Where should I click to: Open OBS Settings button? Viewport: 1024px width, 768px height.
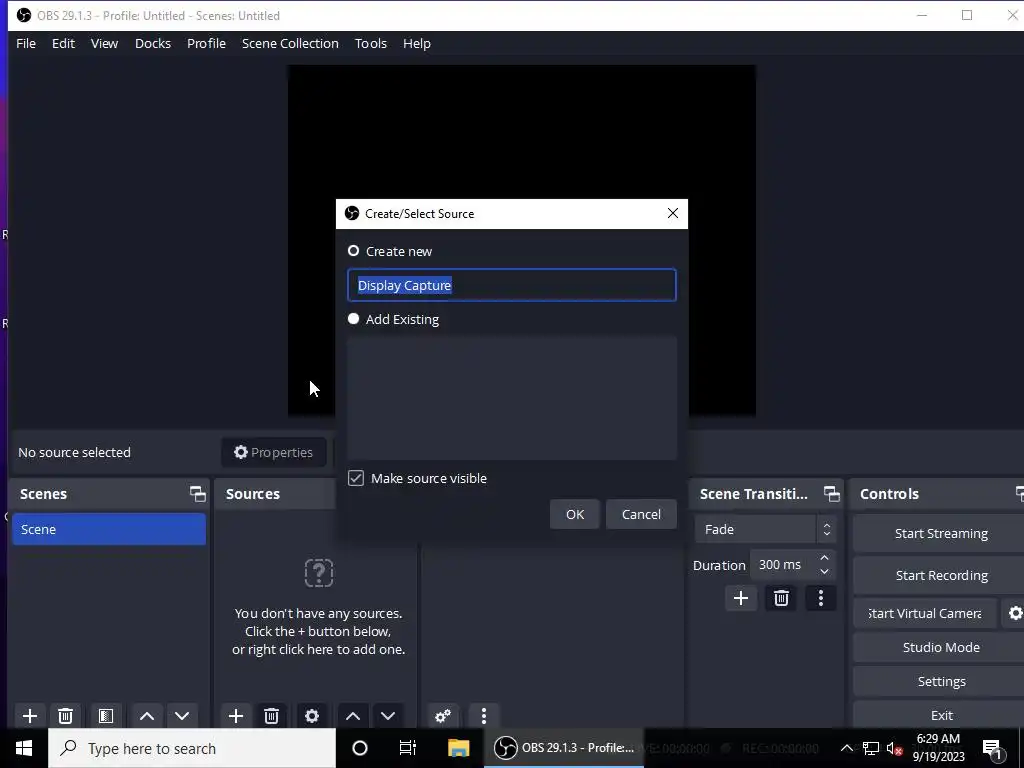pyautogui.click(x=940, y=681)
